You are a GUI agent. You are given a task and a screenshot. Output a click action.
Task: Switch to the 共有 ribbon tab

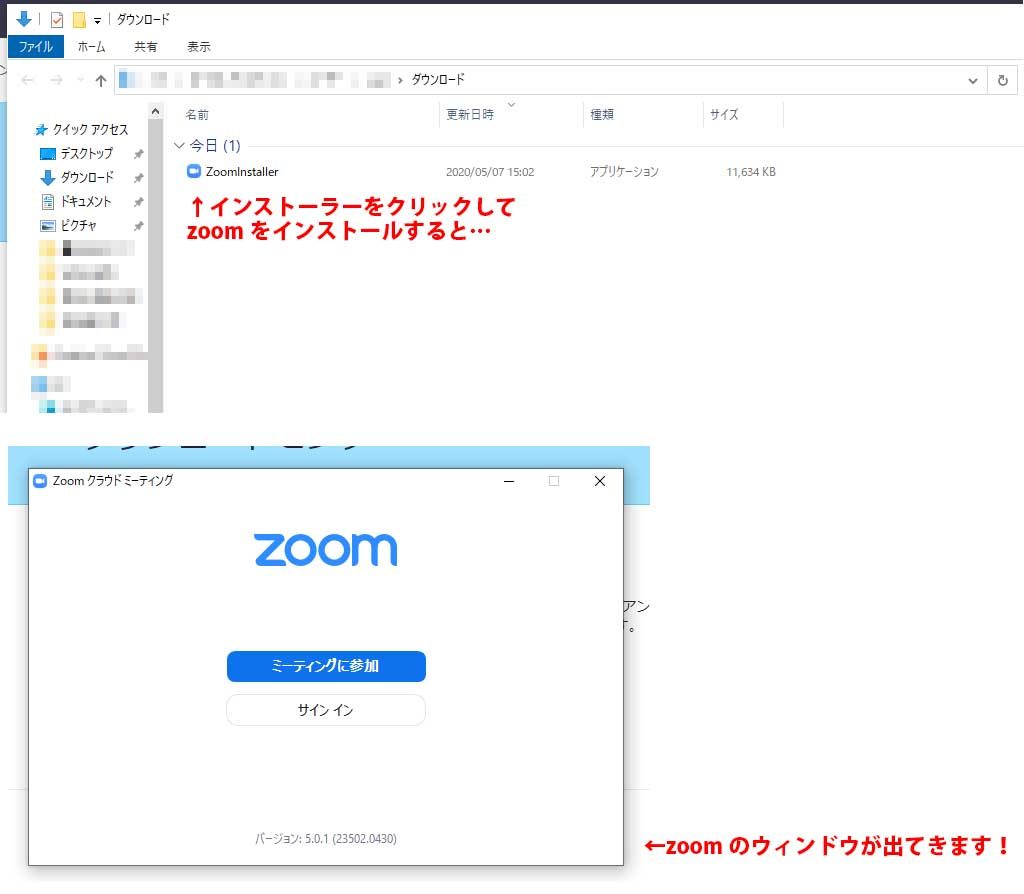click(145, 47)
